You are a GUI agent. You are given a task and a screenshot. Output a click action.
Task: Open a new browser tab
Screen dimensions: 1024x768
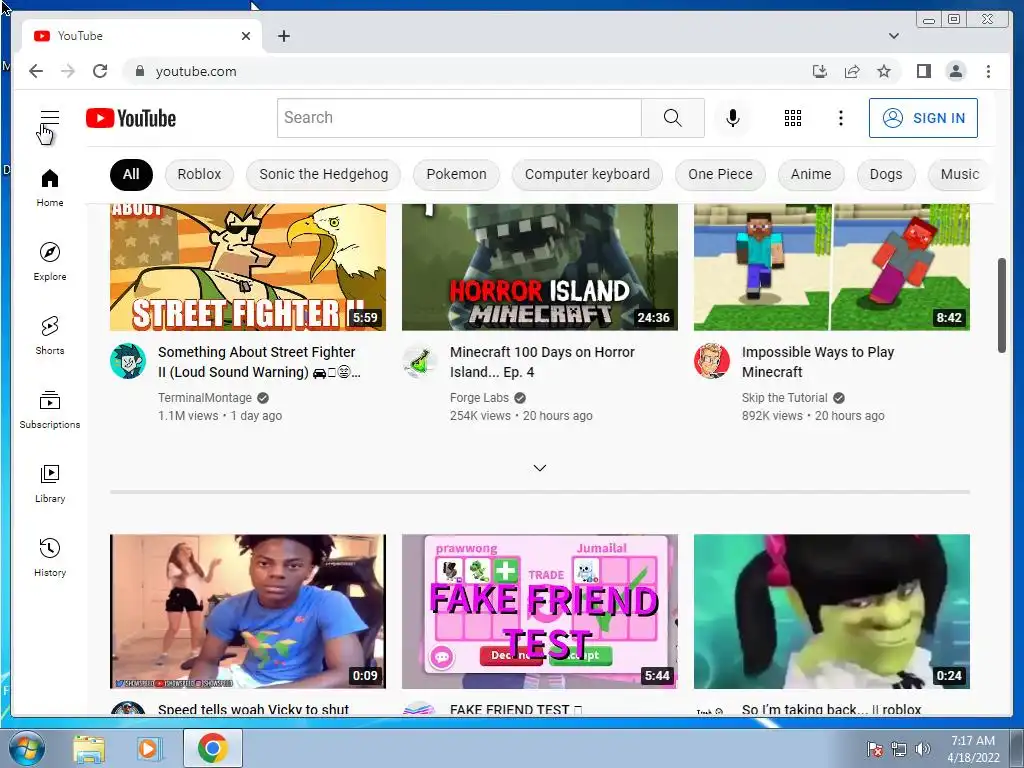(x=283, y=36)
